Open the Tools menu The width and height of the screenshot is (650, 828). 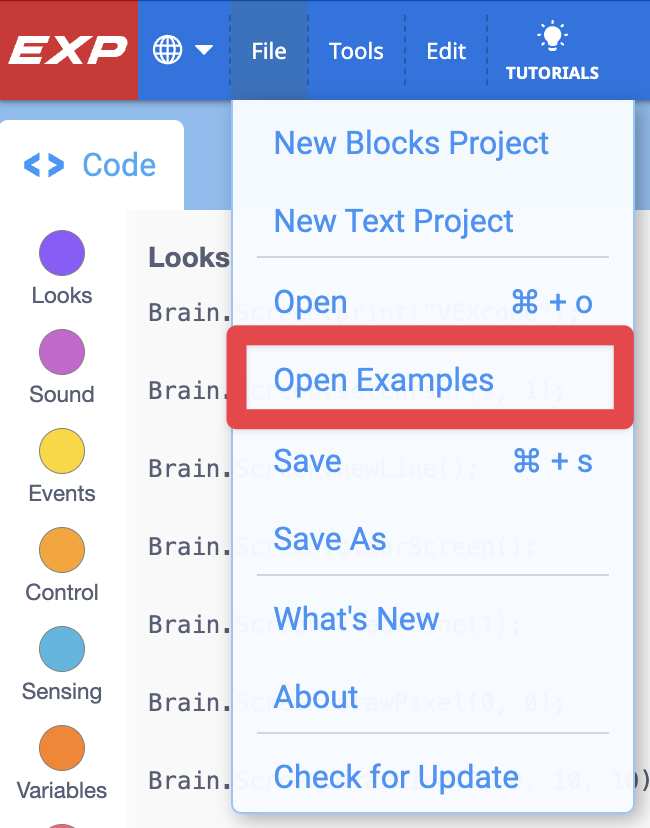tap(356, 51)
